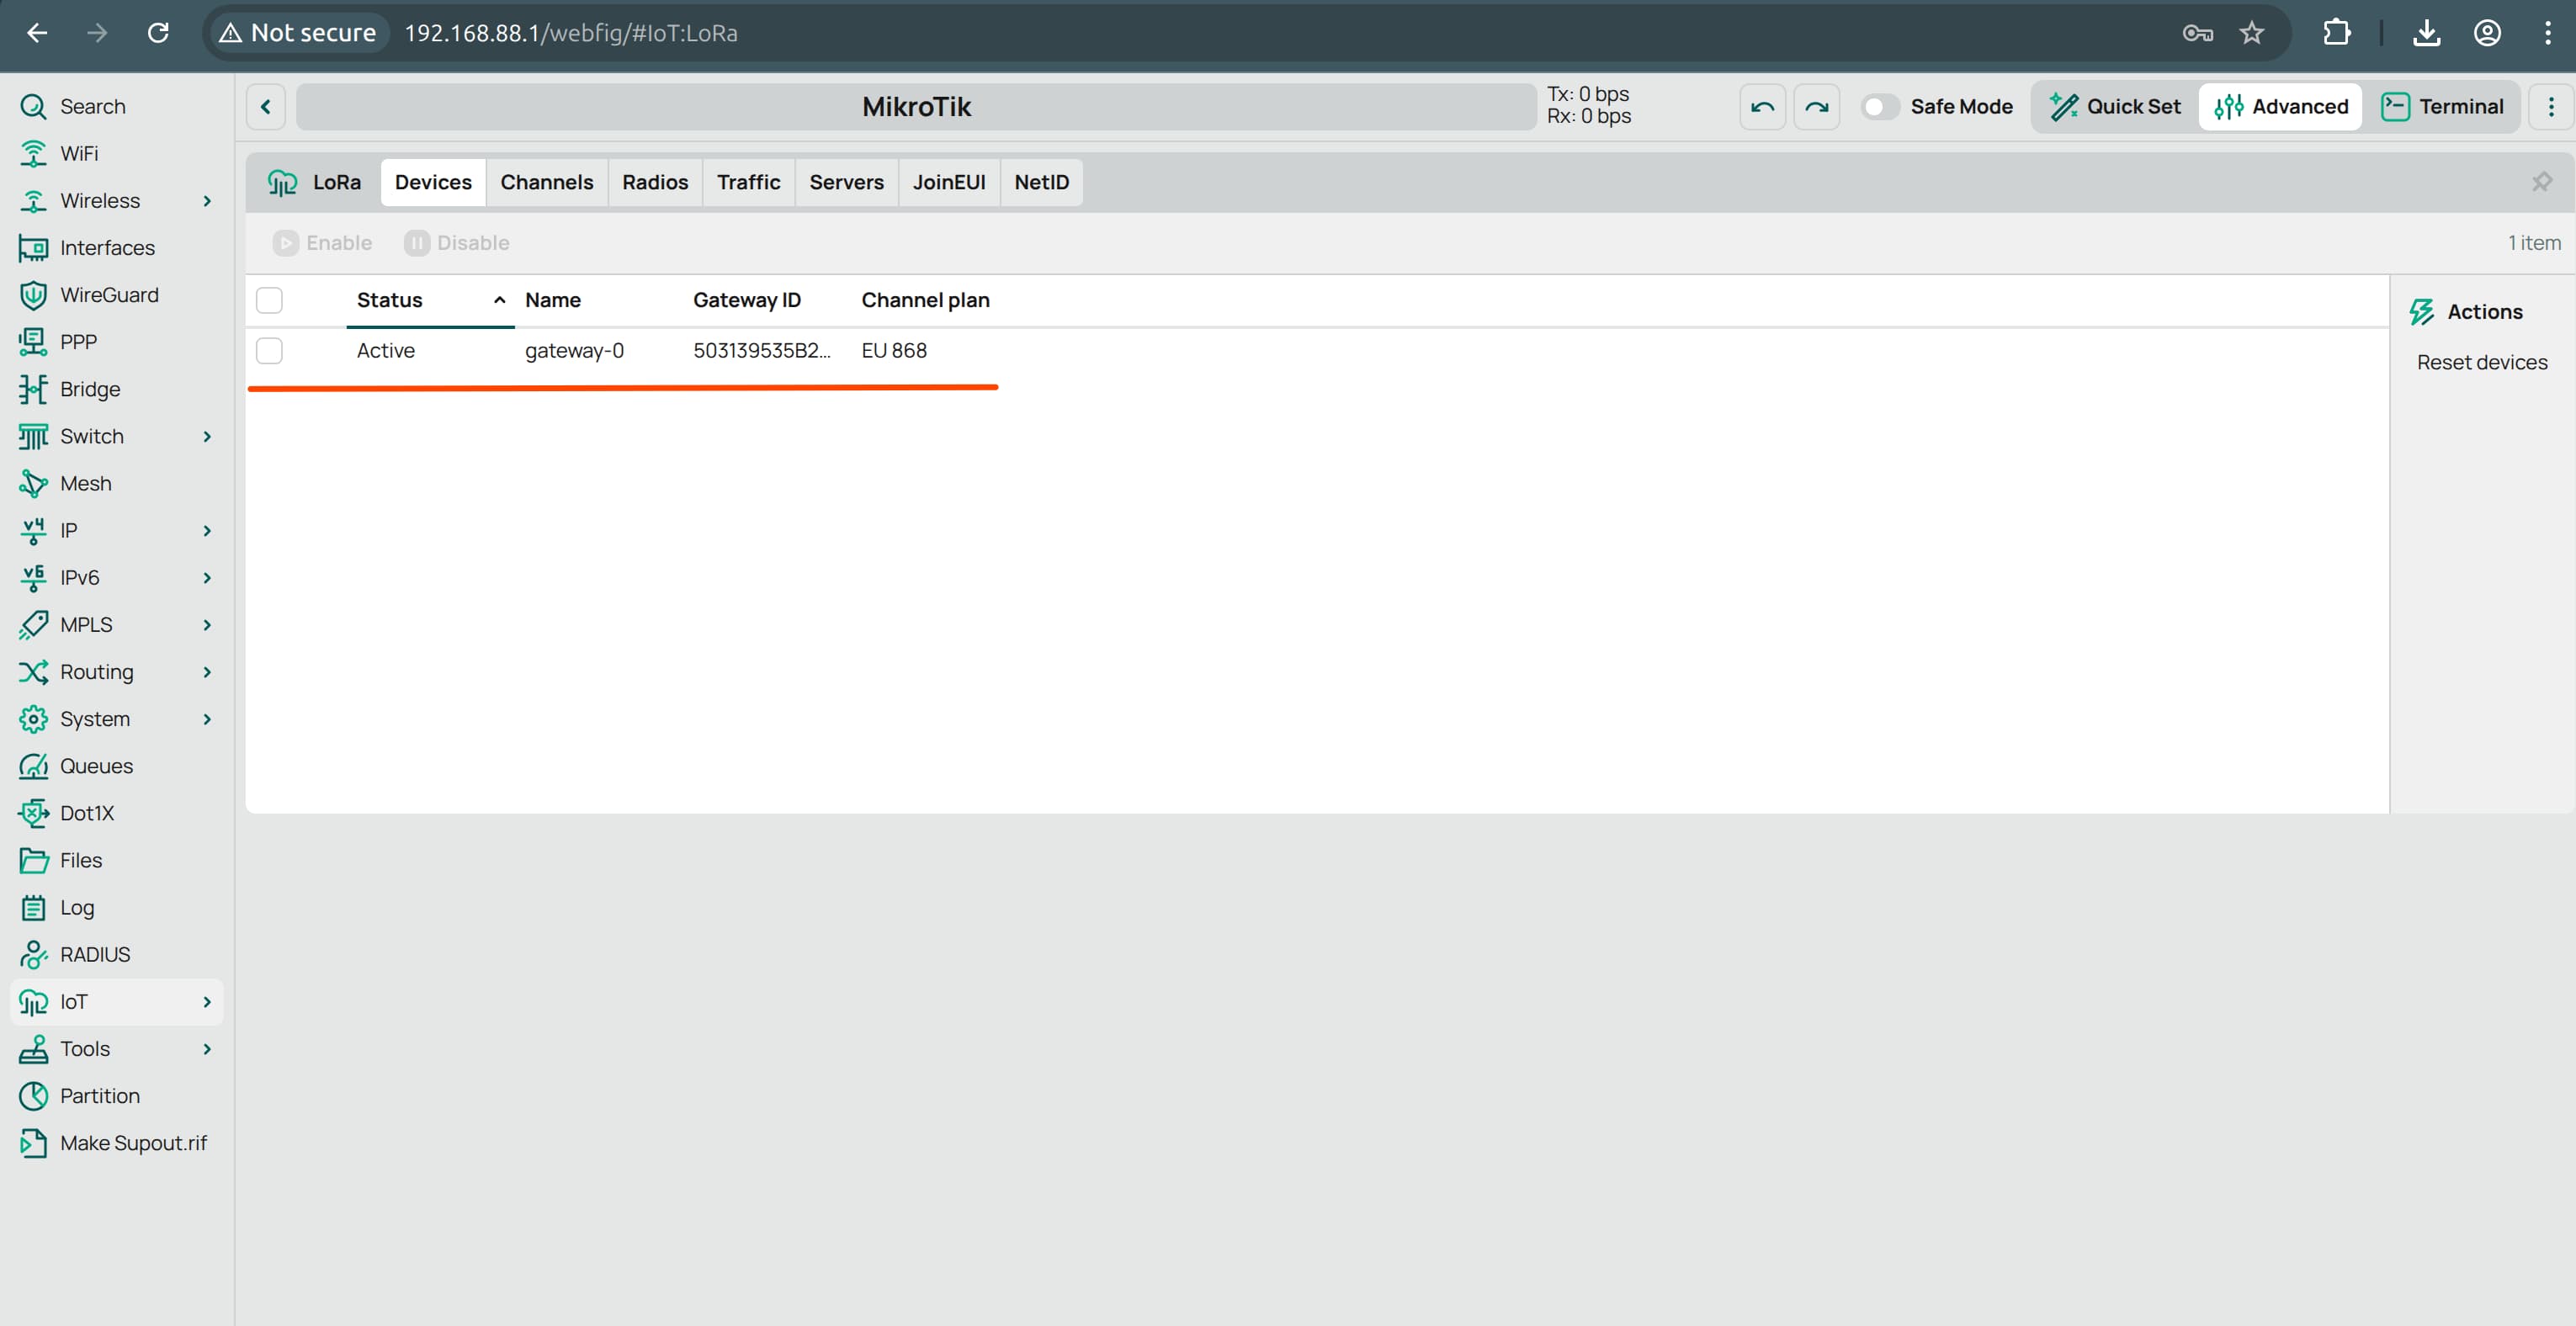
Task: Click the undo arrow icon
Action: point(1762,107)
